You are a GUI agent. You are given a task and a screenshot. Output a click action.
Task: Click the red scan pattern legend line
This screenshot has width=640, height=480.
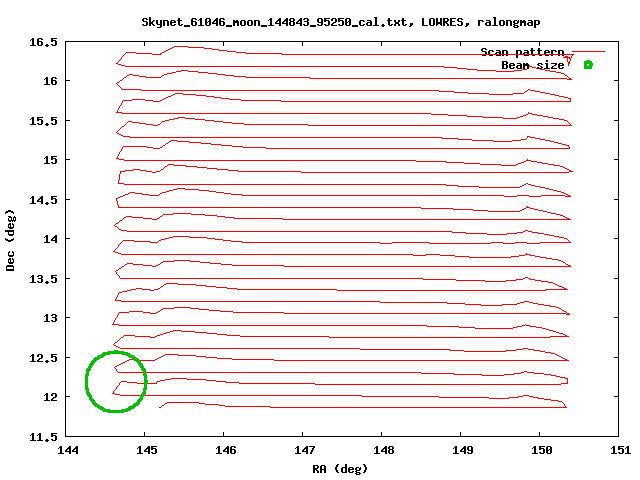click(588, 51)
